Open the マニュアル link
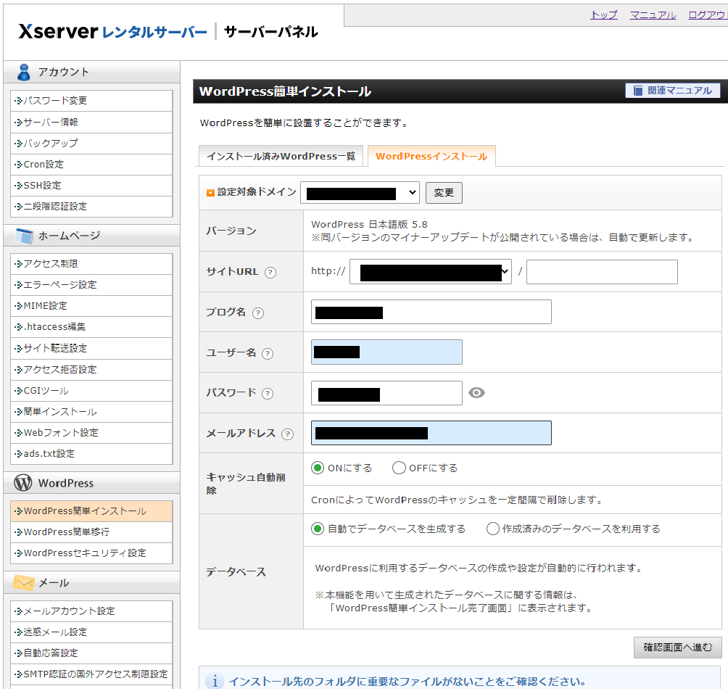 pyautogui.click(x=653, y=15)
